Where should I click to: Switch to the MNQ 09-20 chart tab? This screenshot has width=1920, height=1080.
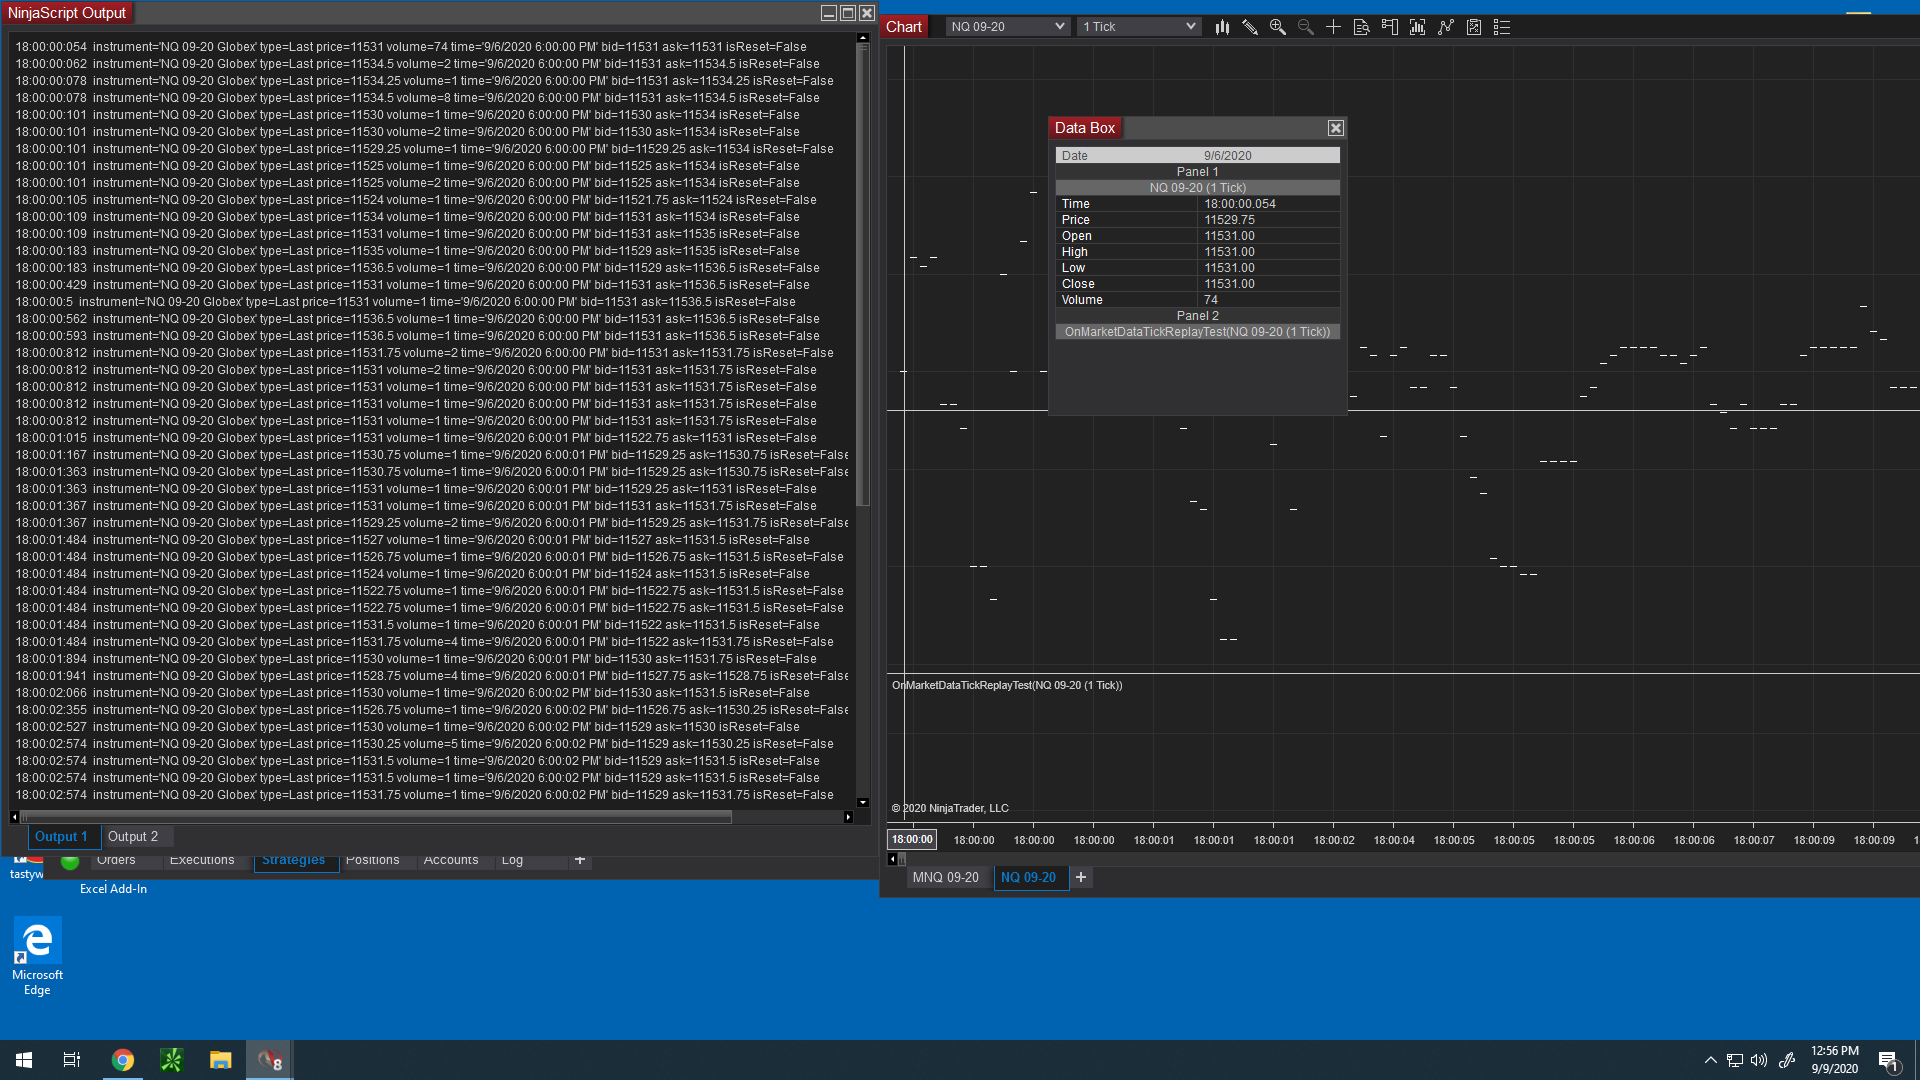(945, 878)
